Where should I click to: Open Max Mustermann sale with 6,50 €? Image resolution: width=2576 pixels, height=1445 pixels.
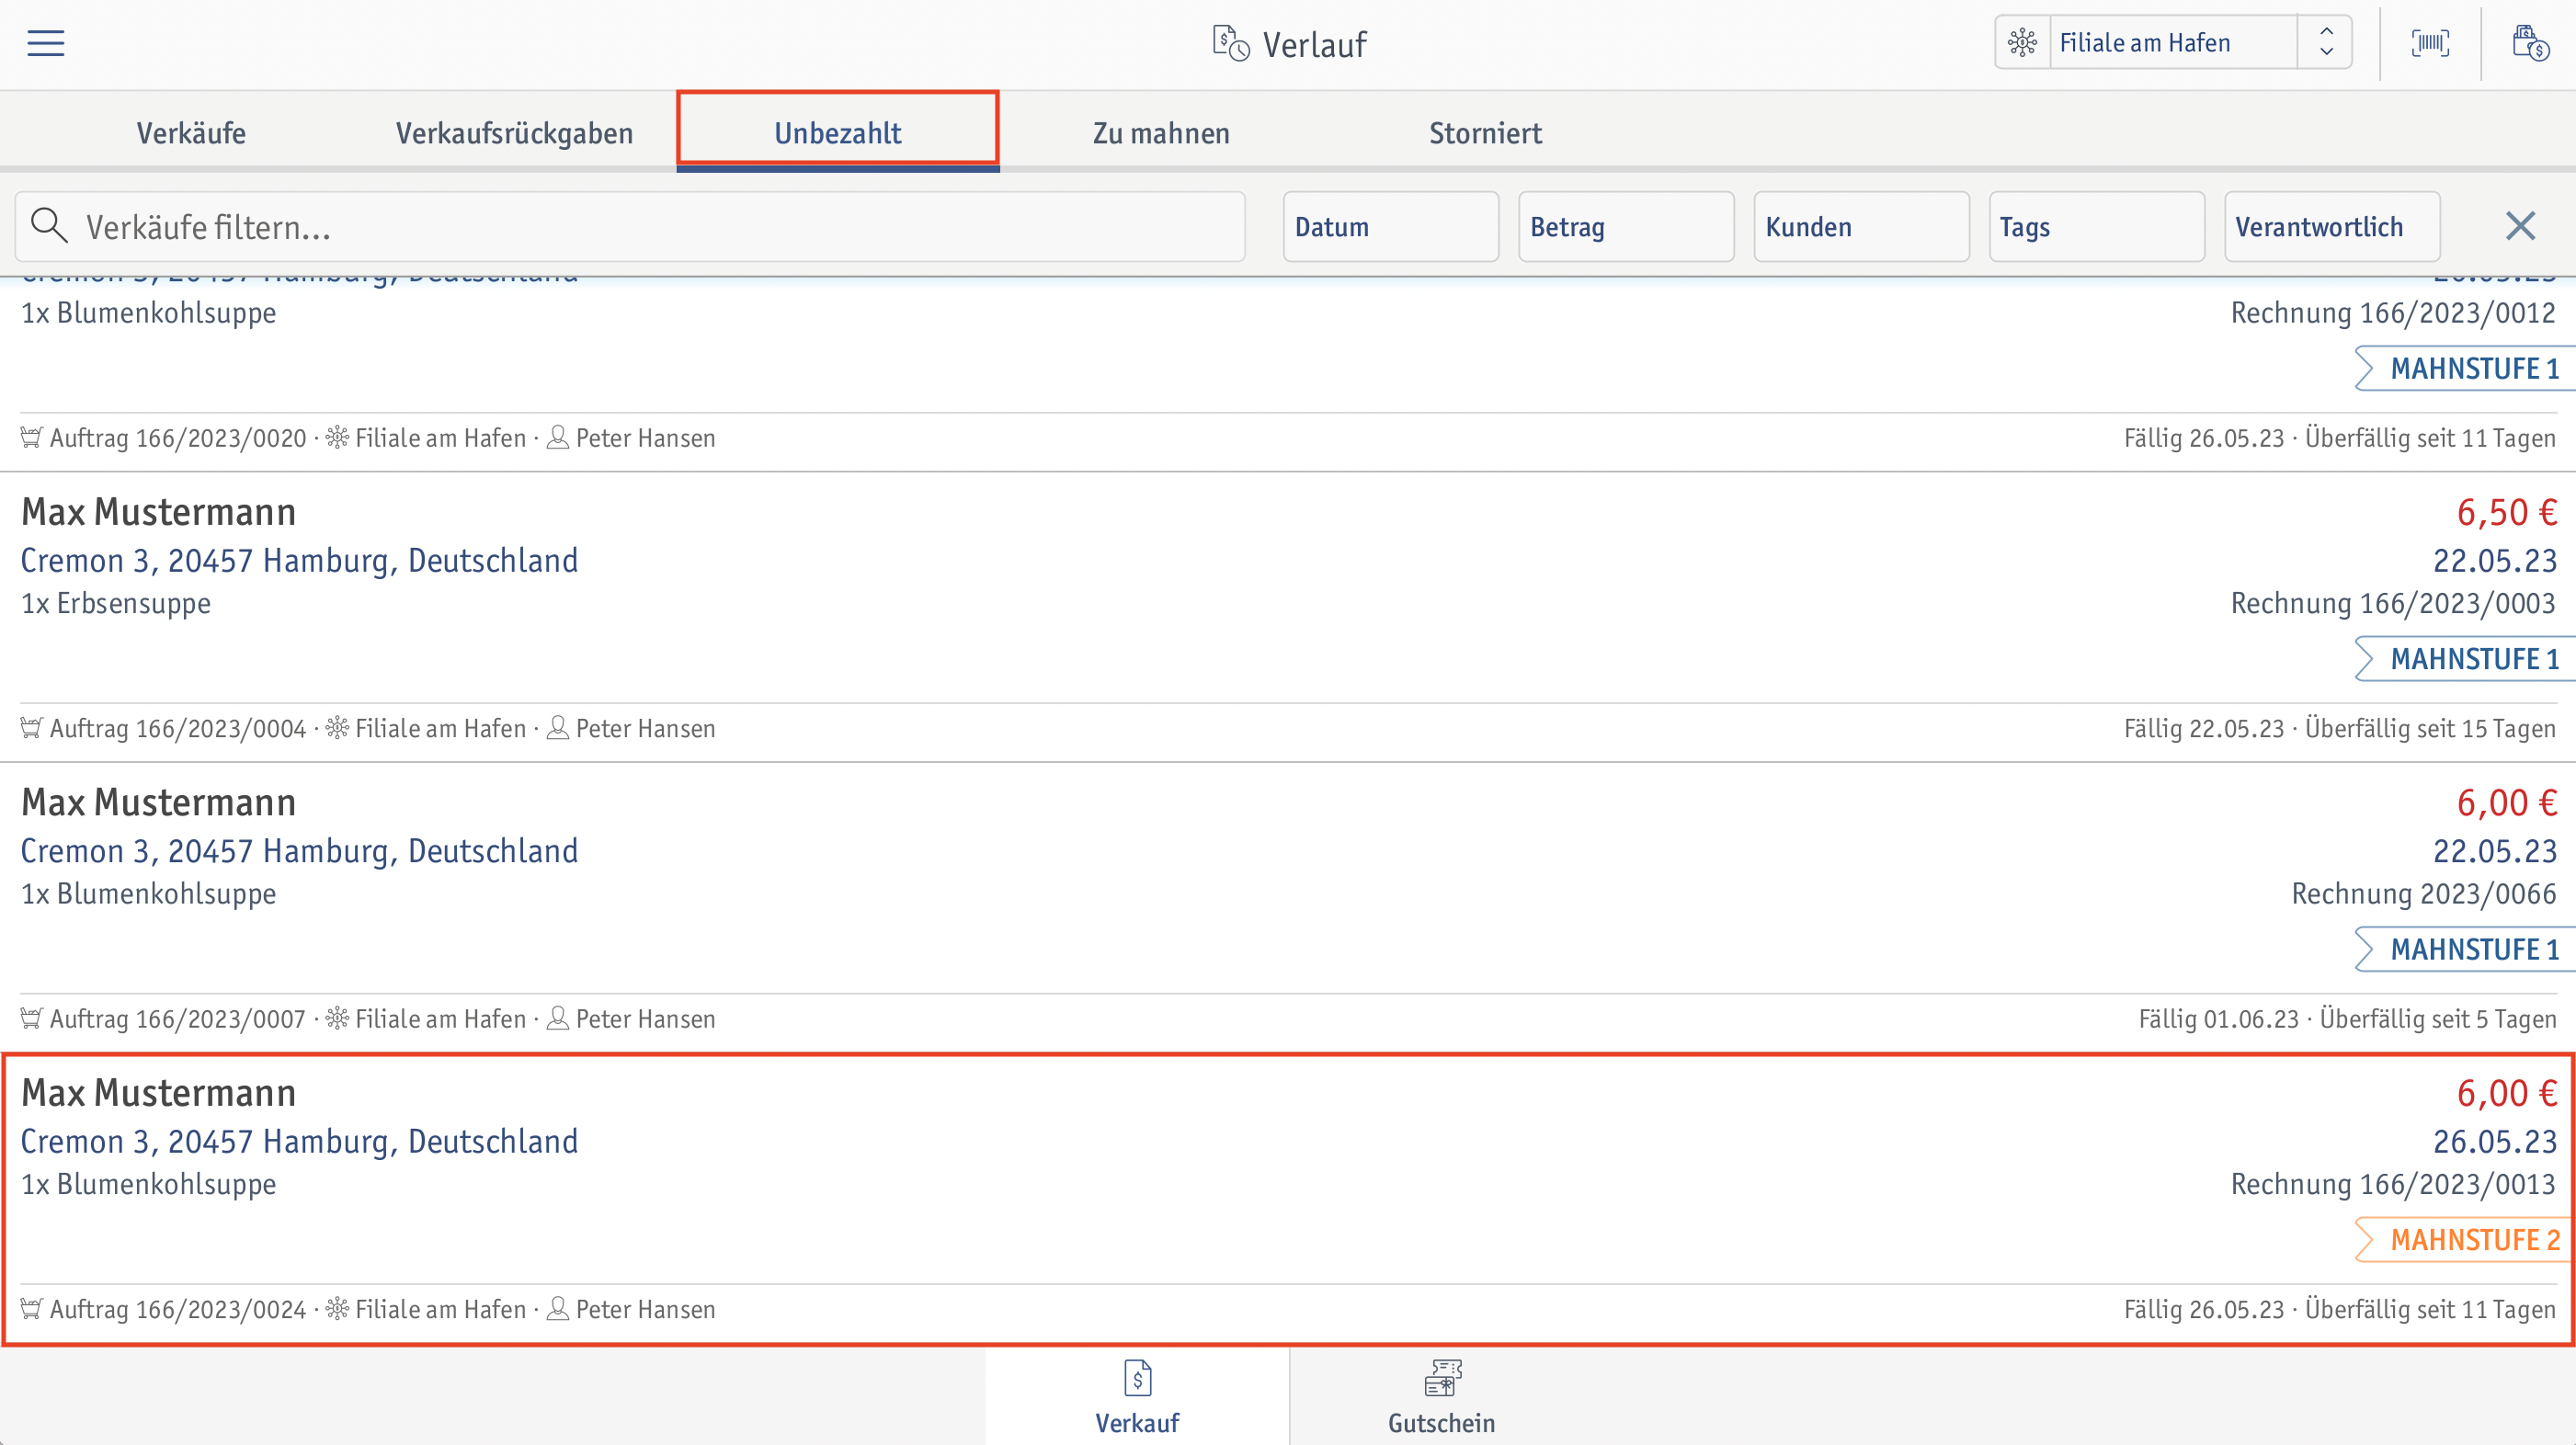tap(1288, 617)
